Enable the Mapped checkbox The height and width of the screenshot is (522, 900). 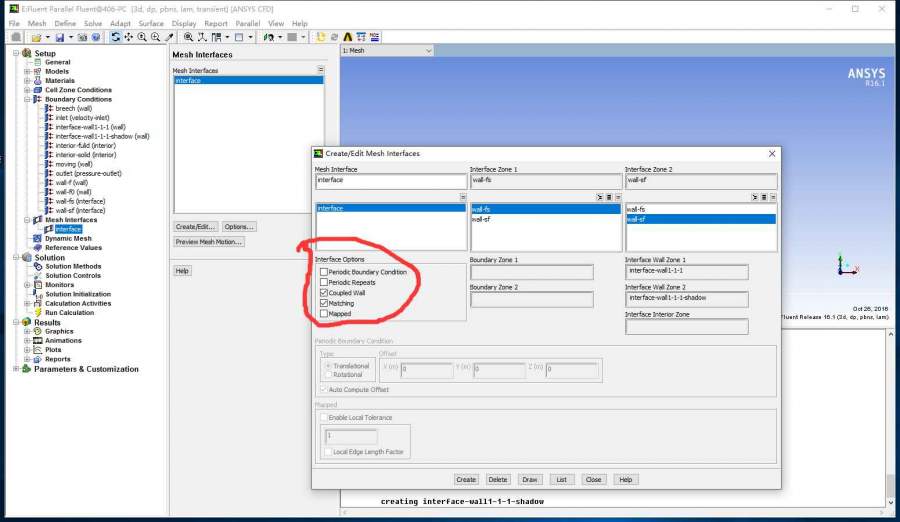(324, 314)
